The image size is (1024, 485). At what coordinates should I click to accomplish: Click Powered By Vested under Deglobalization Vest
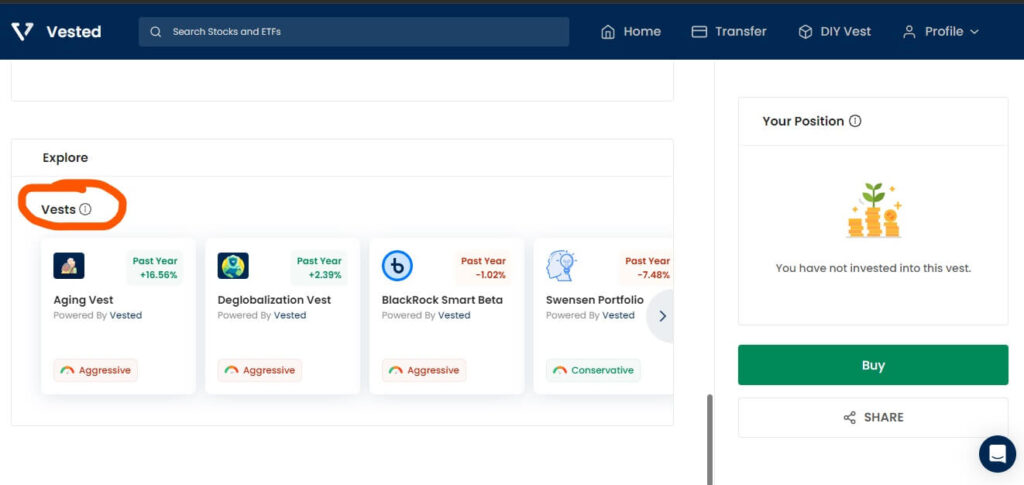coord(262,315)
